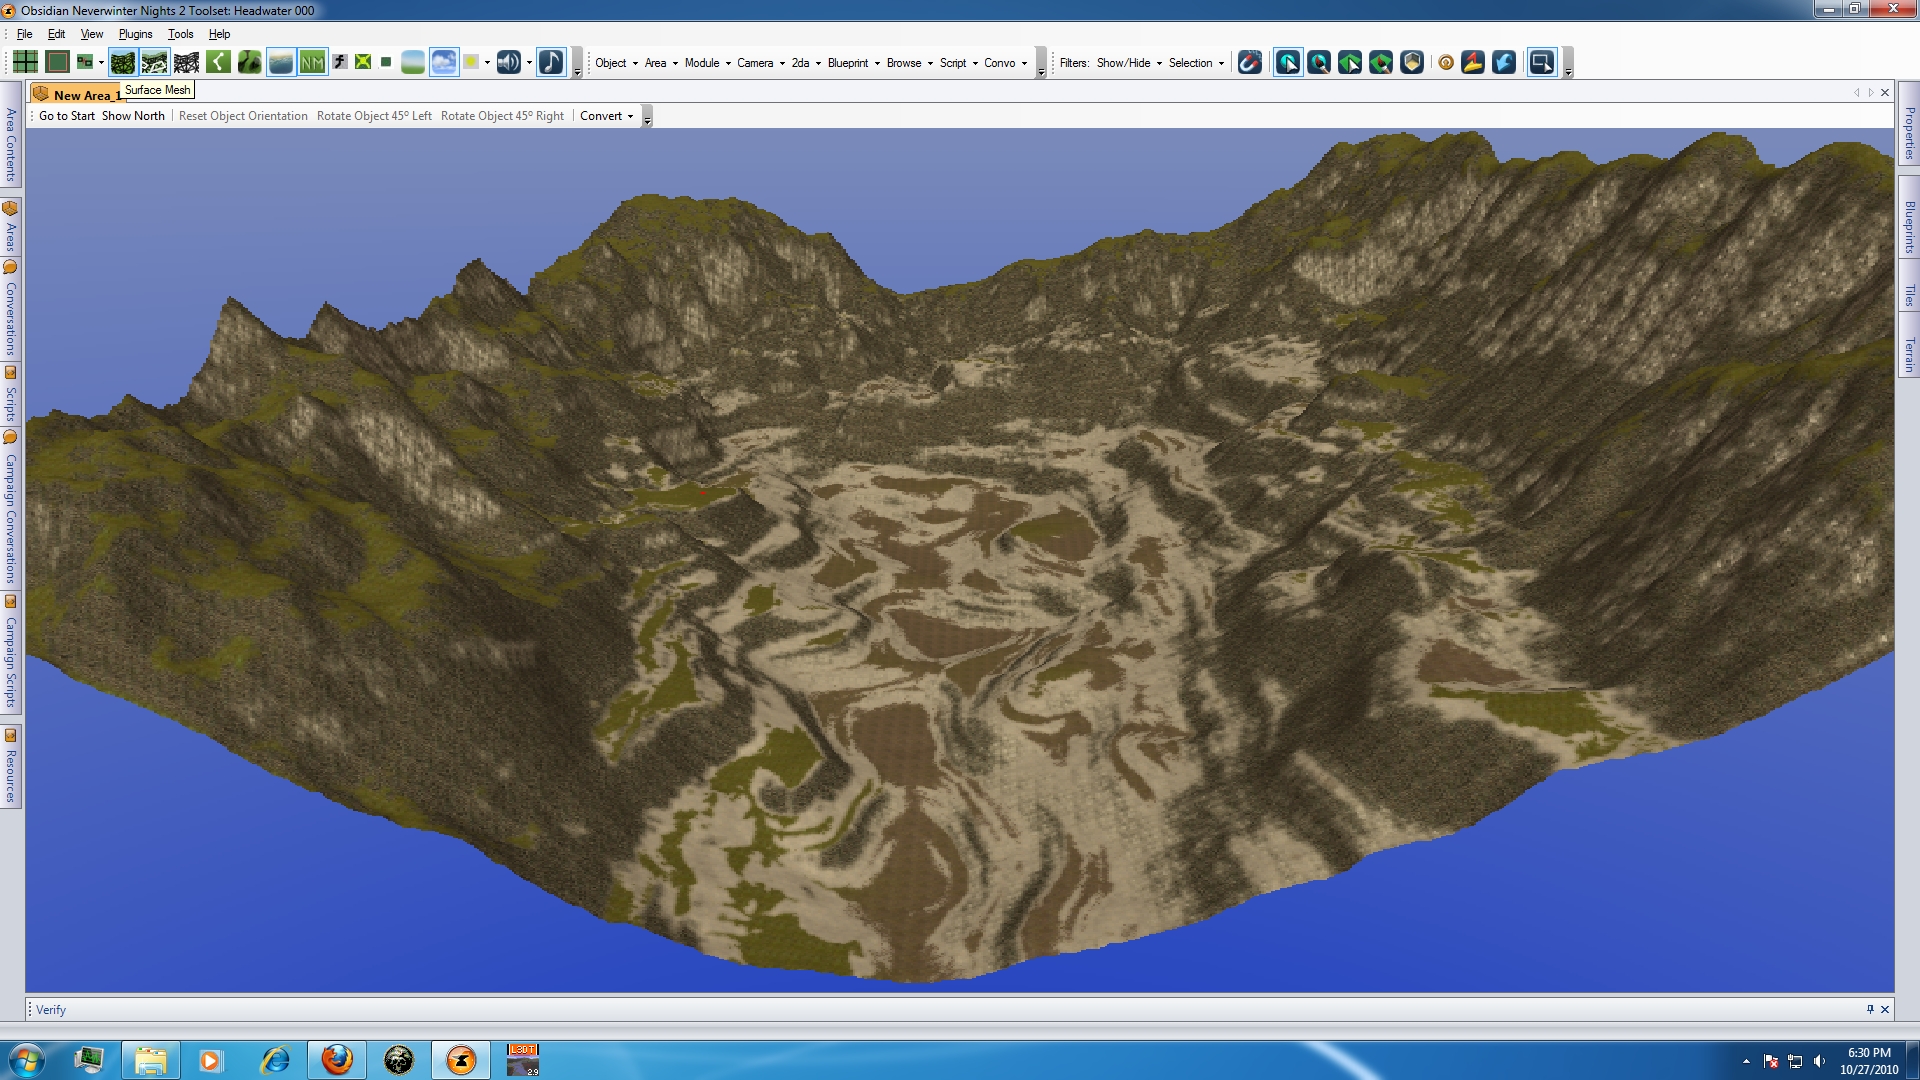
Task: Click the NM normal map icon
Action: click(x=312, y=63)
